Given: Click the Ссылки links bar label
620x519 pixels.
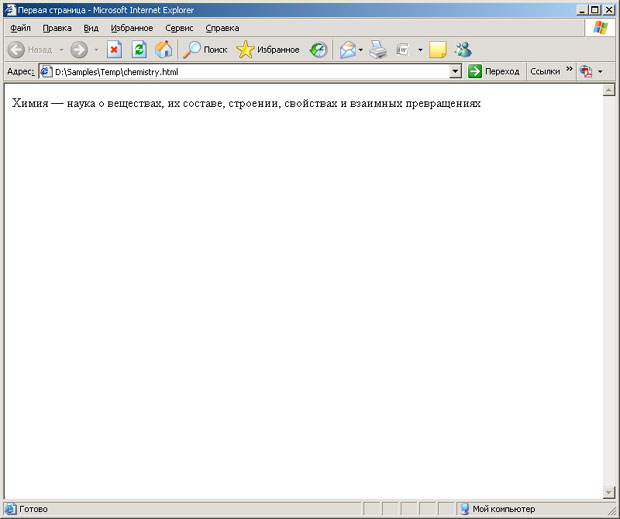Looking at the screenshot, I should (545, 72).
